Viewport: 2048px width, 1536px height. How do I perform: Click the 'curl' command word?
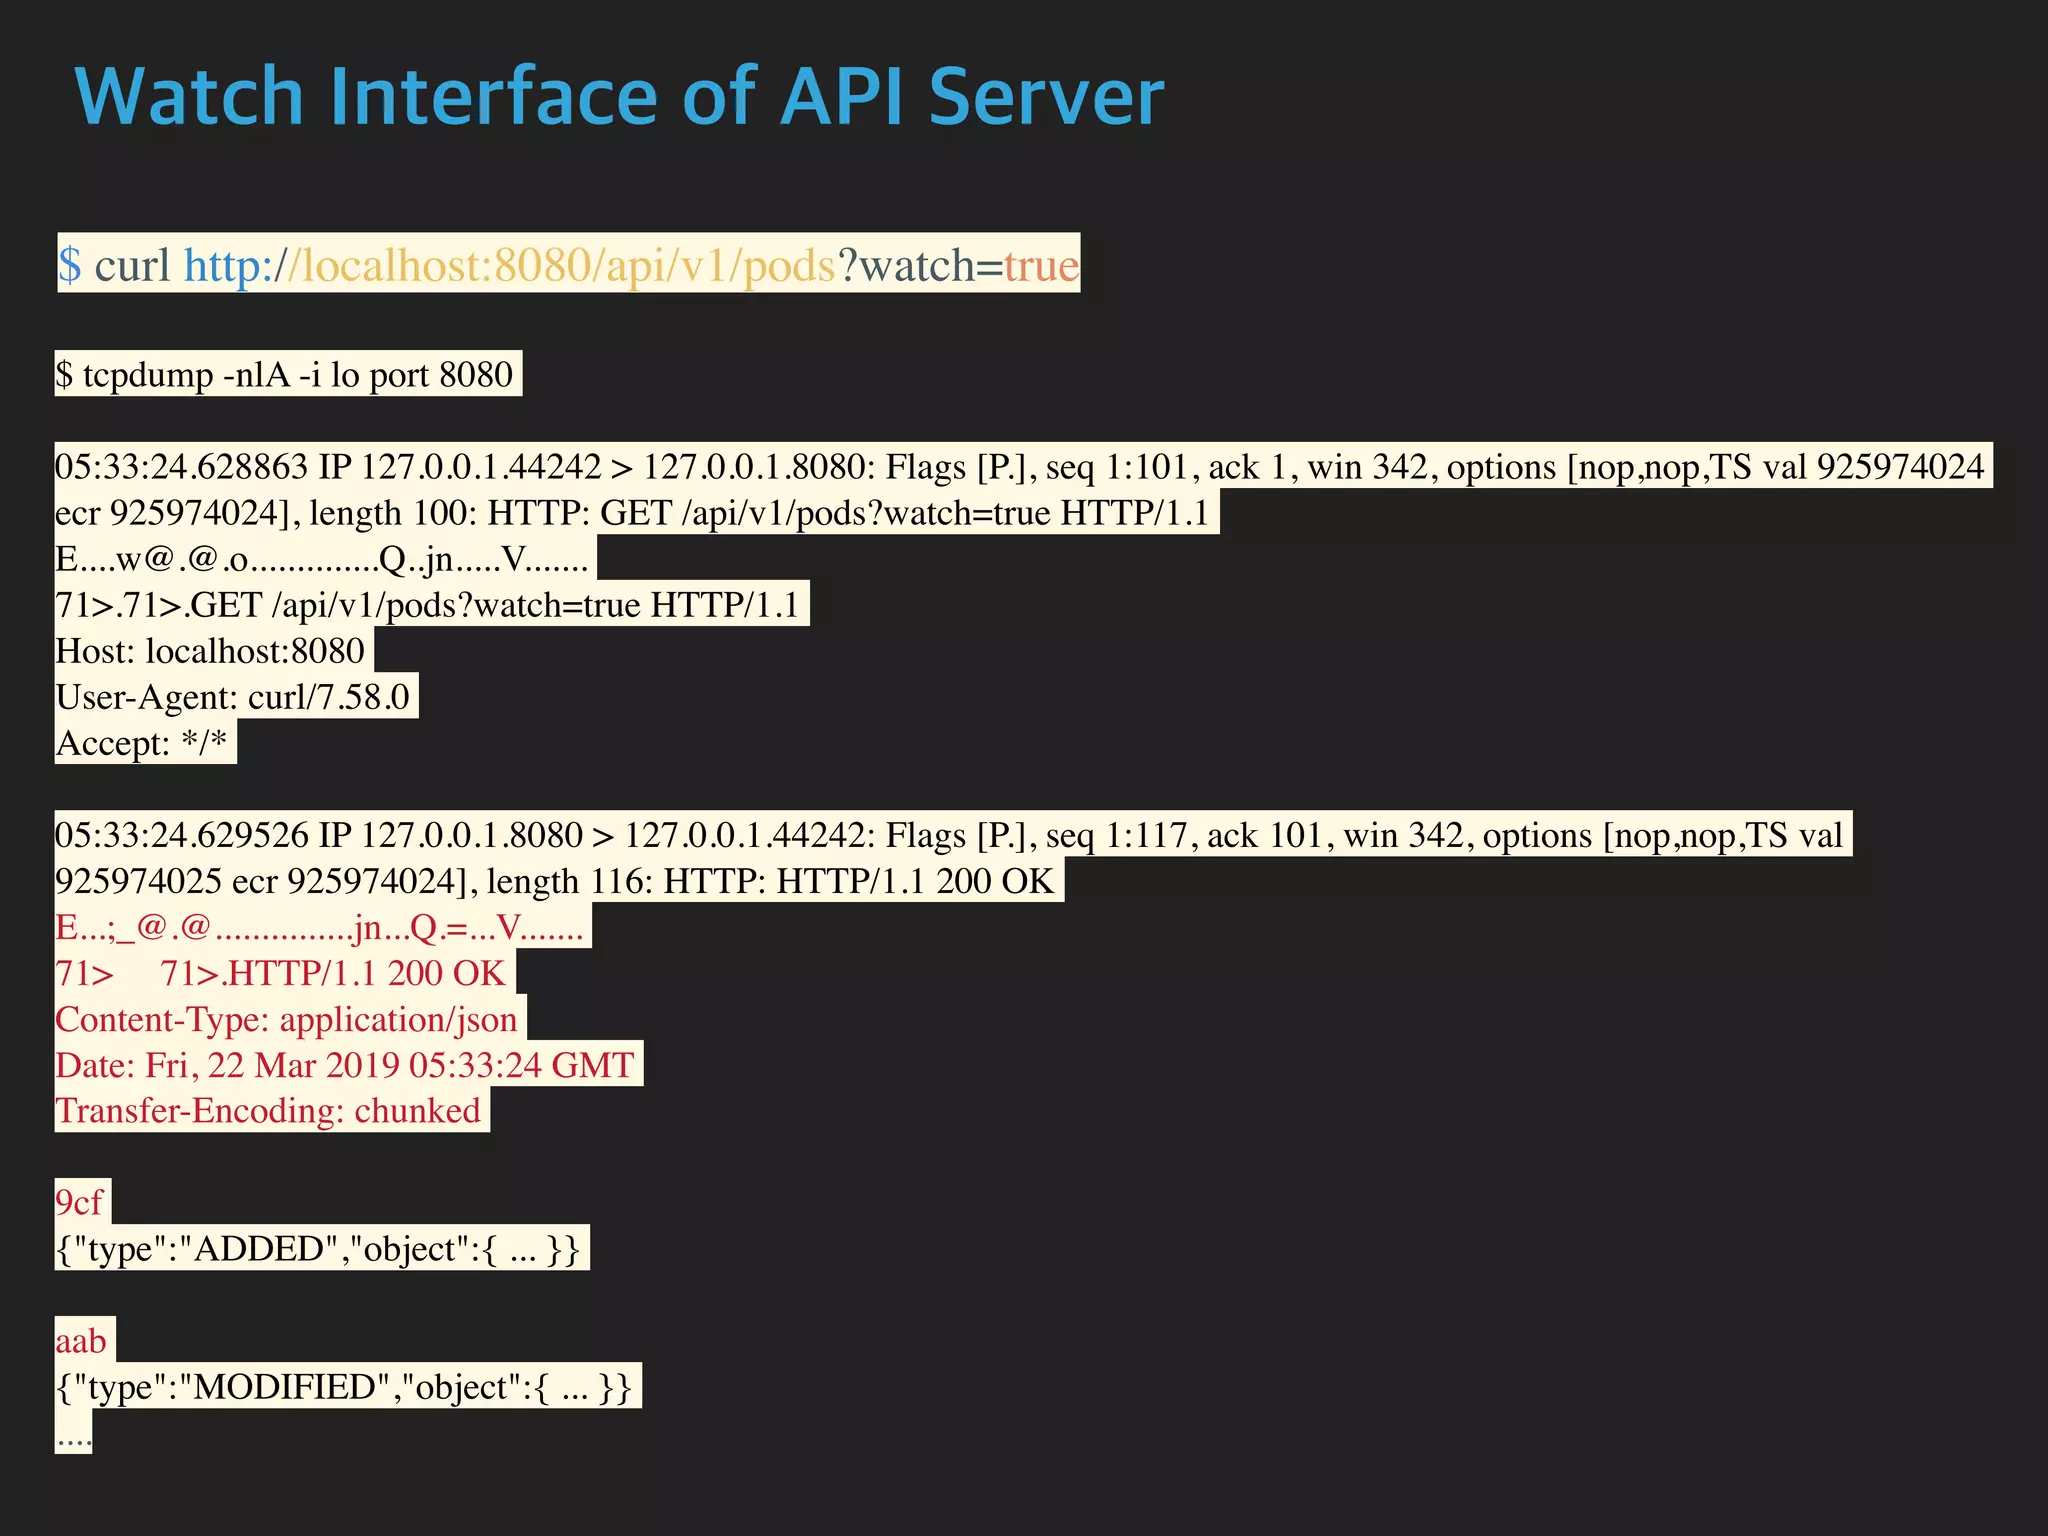132,266
